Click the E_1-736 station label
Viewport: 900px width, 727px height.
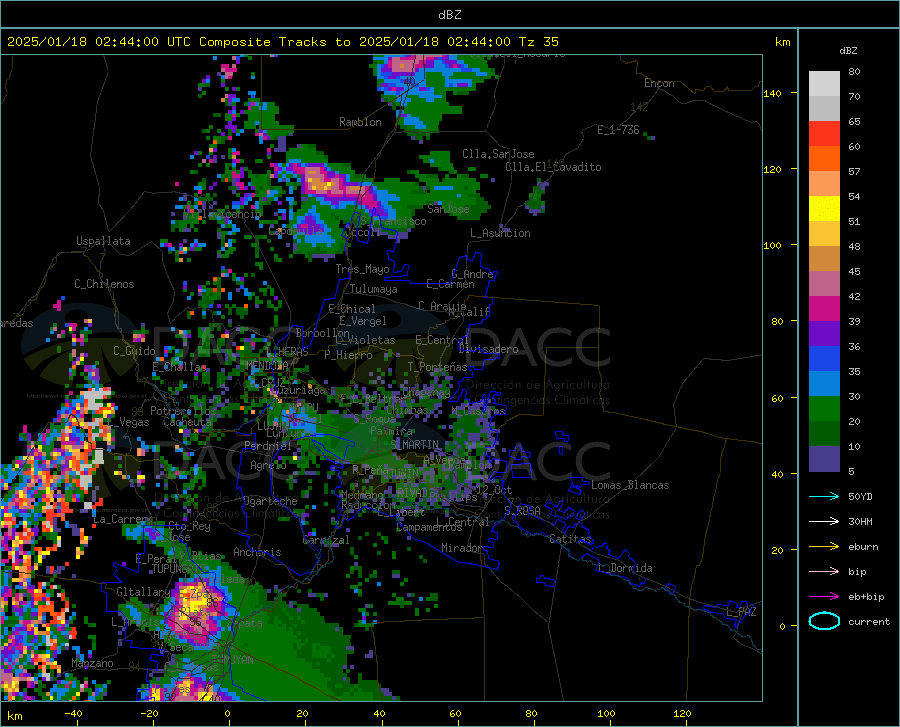coord(618,130)
